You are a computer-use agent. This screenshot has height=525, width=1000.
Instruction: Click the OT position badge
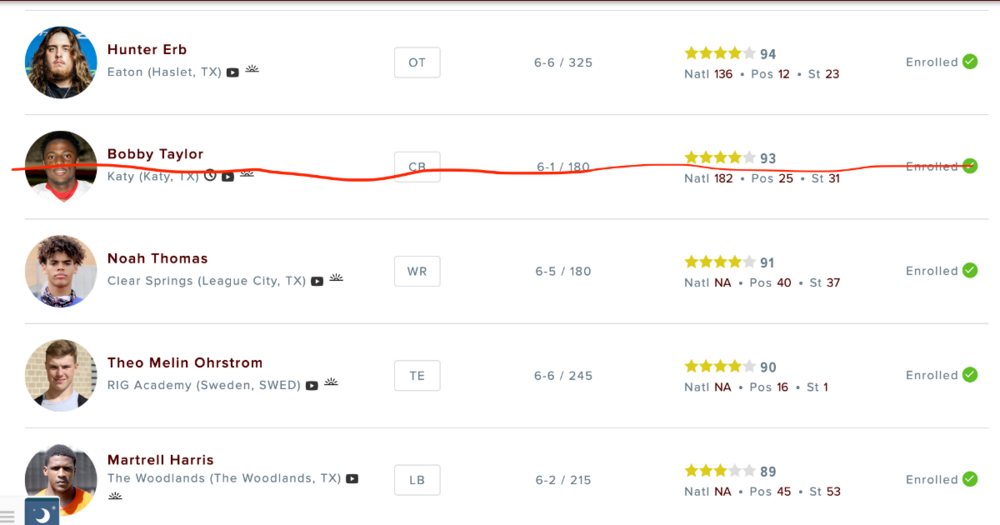[x=417, y=62]
